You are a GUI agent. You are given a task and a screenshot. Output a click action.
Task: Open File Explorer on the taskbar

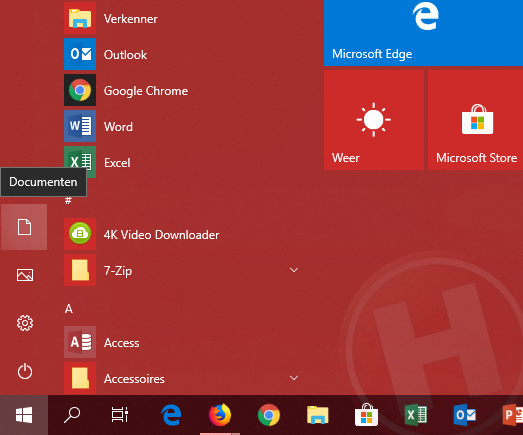[318, 415]
